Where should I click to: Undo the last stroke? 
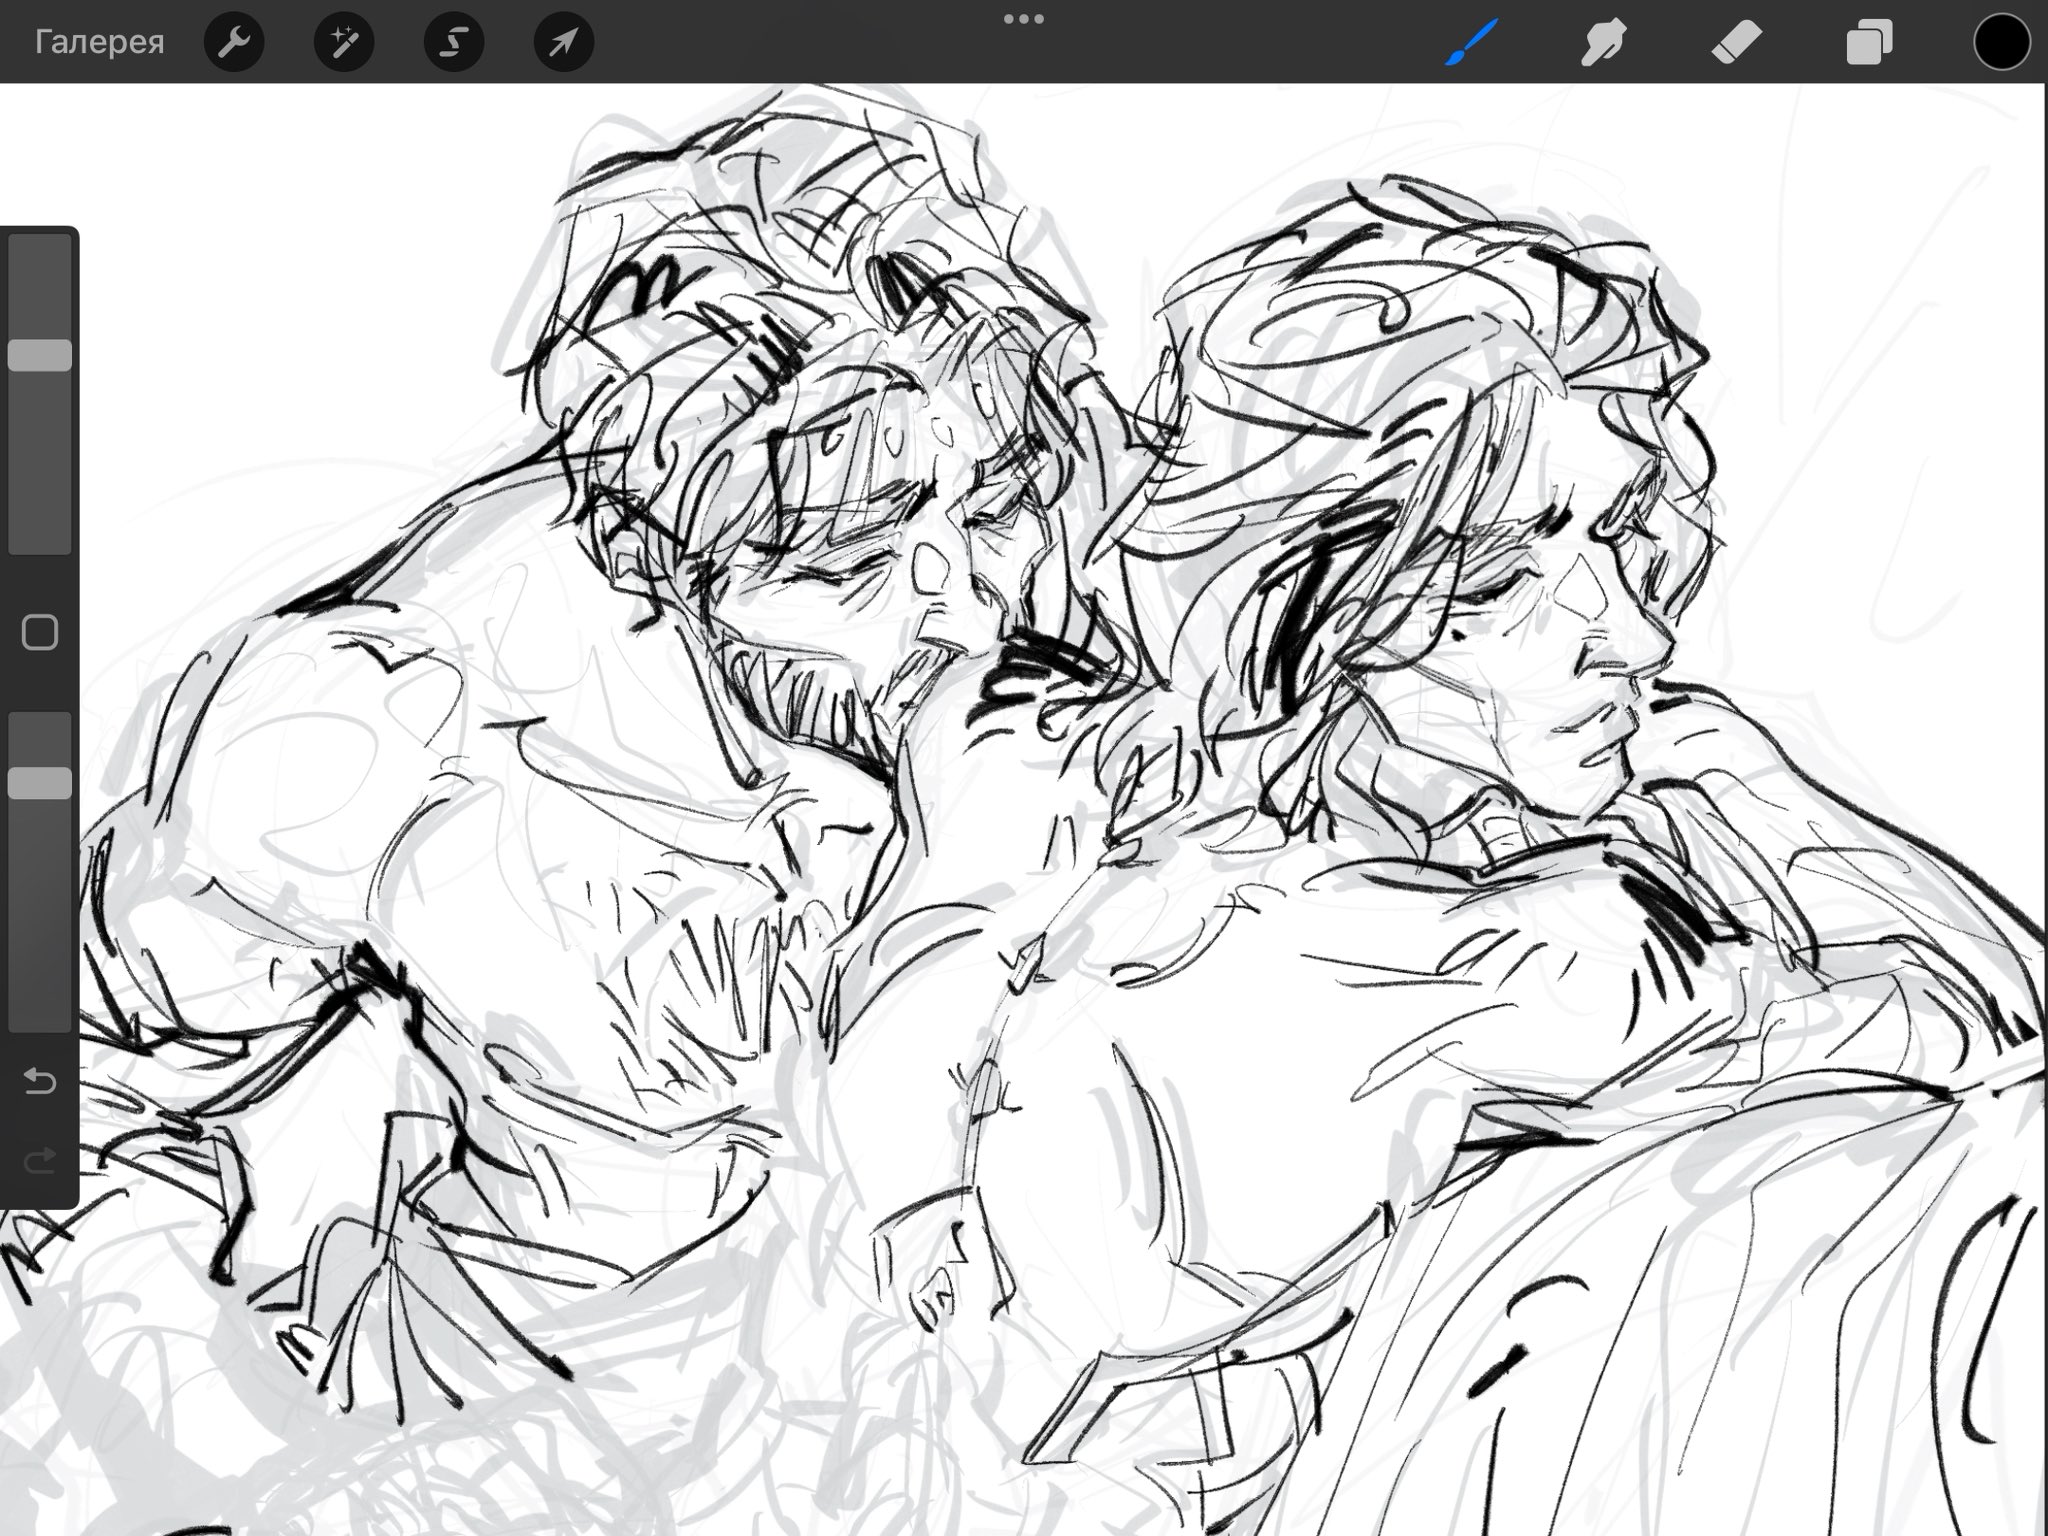tap(40, 1081)
